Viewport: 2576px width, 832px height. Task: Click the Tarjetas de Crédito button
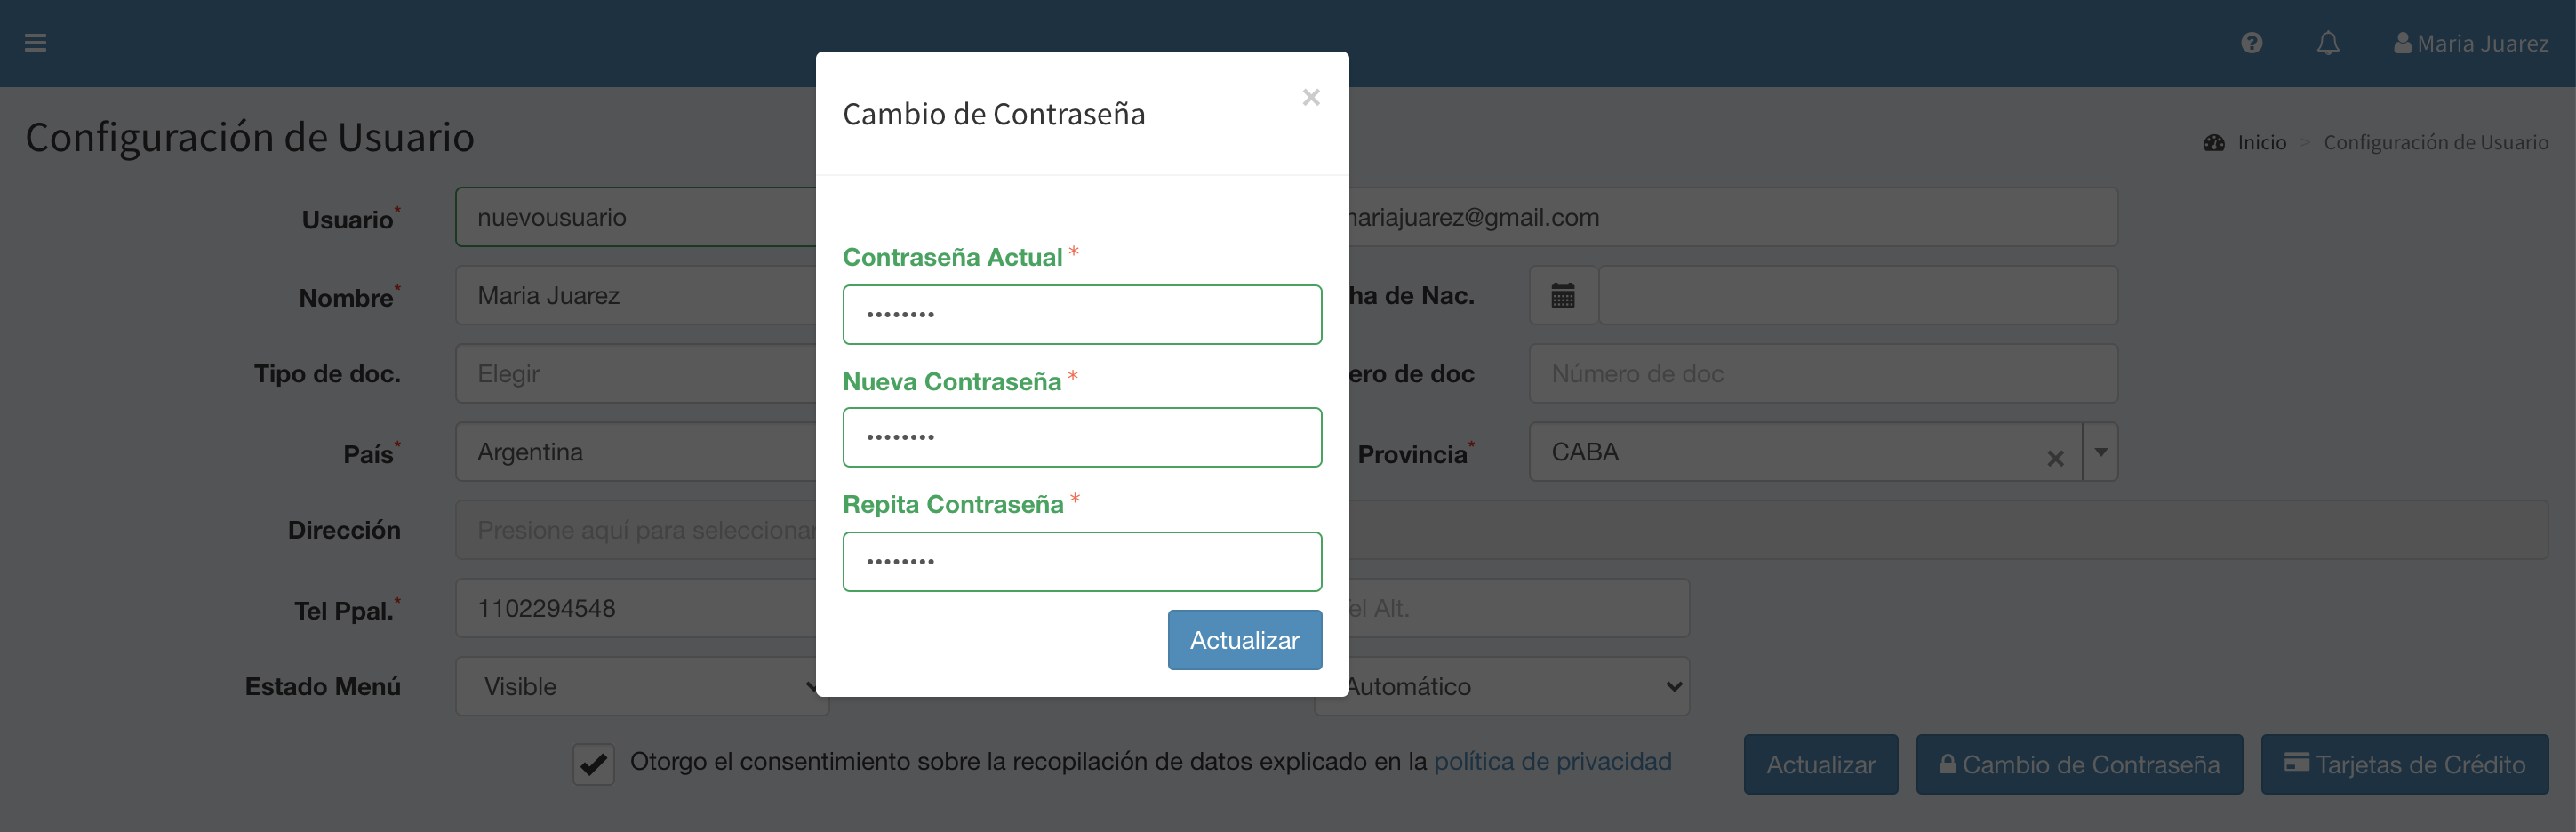coord(2404,765)
